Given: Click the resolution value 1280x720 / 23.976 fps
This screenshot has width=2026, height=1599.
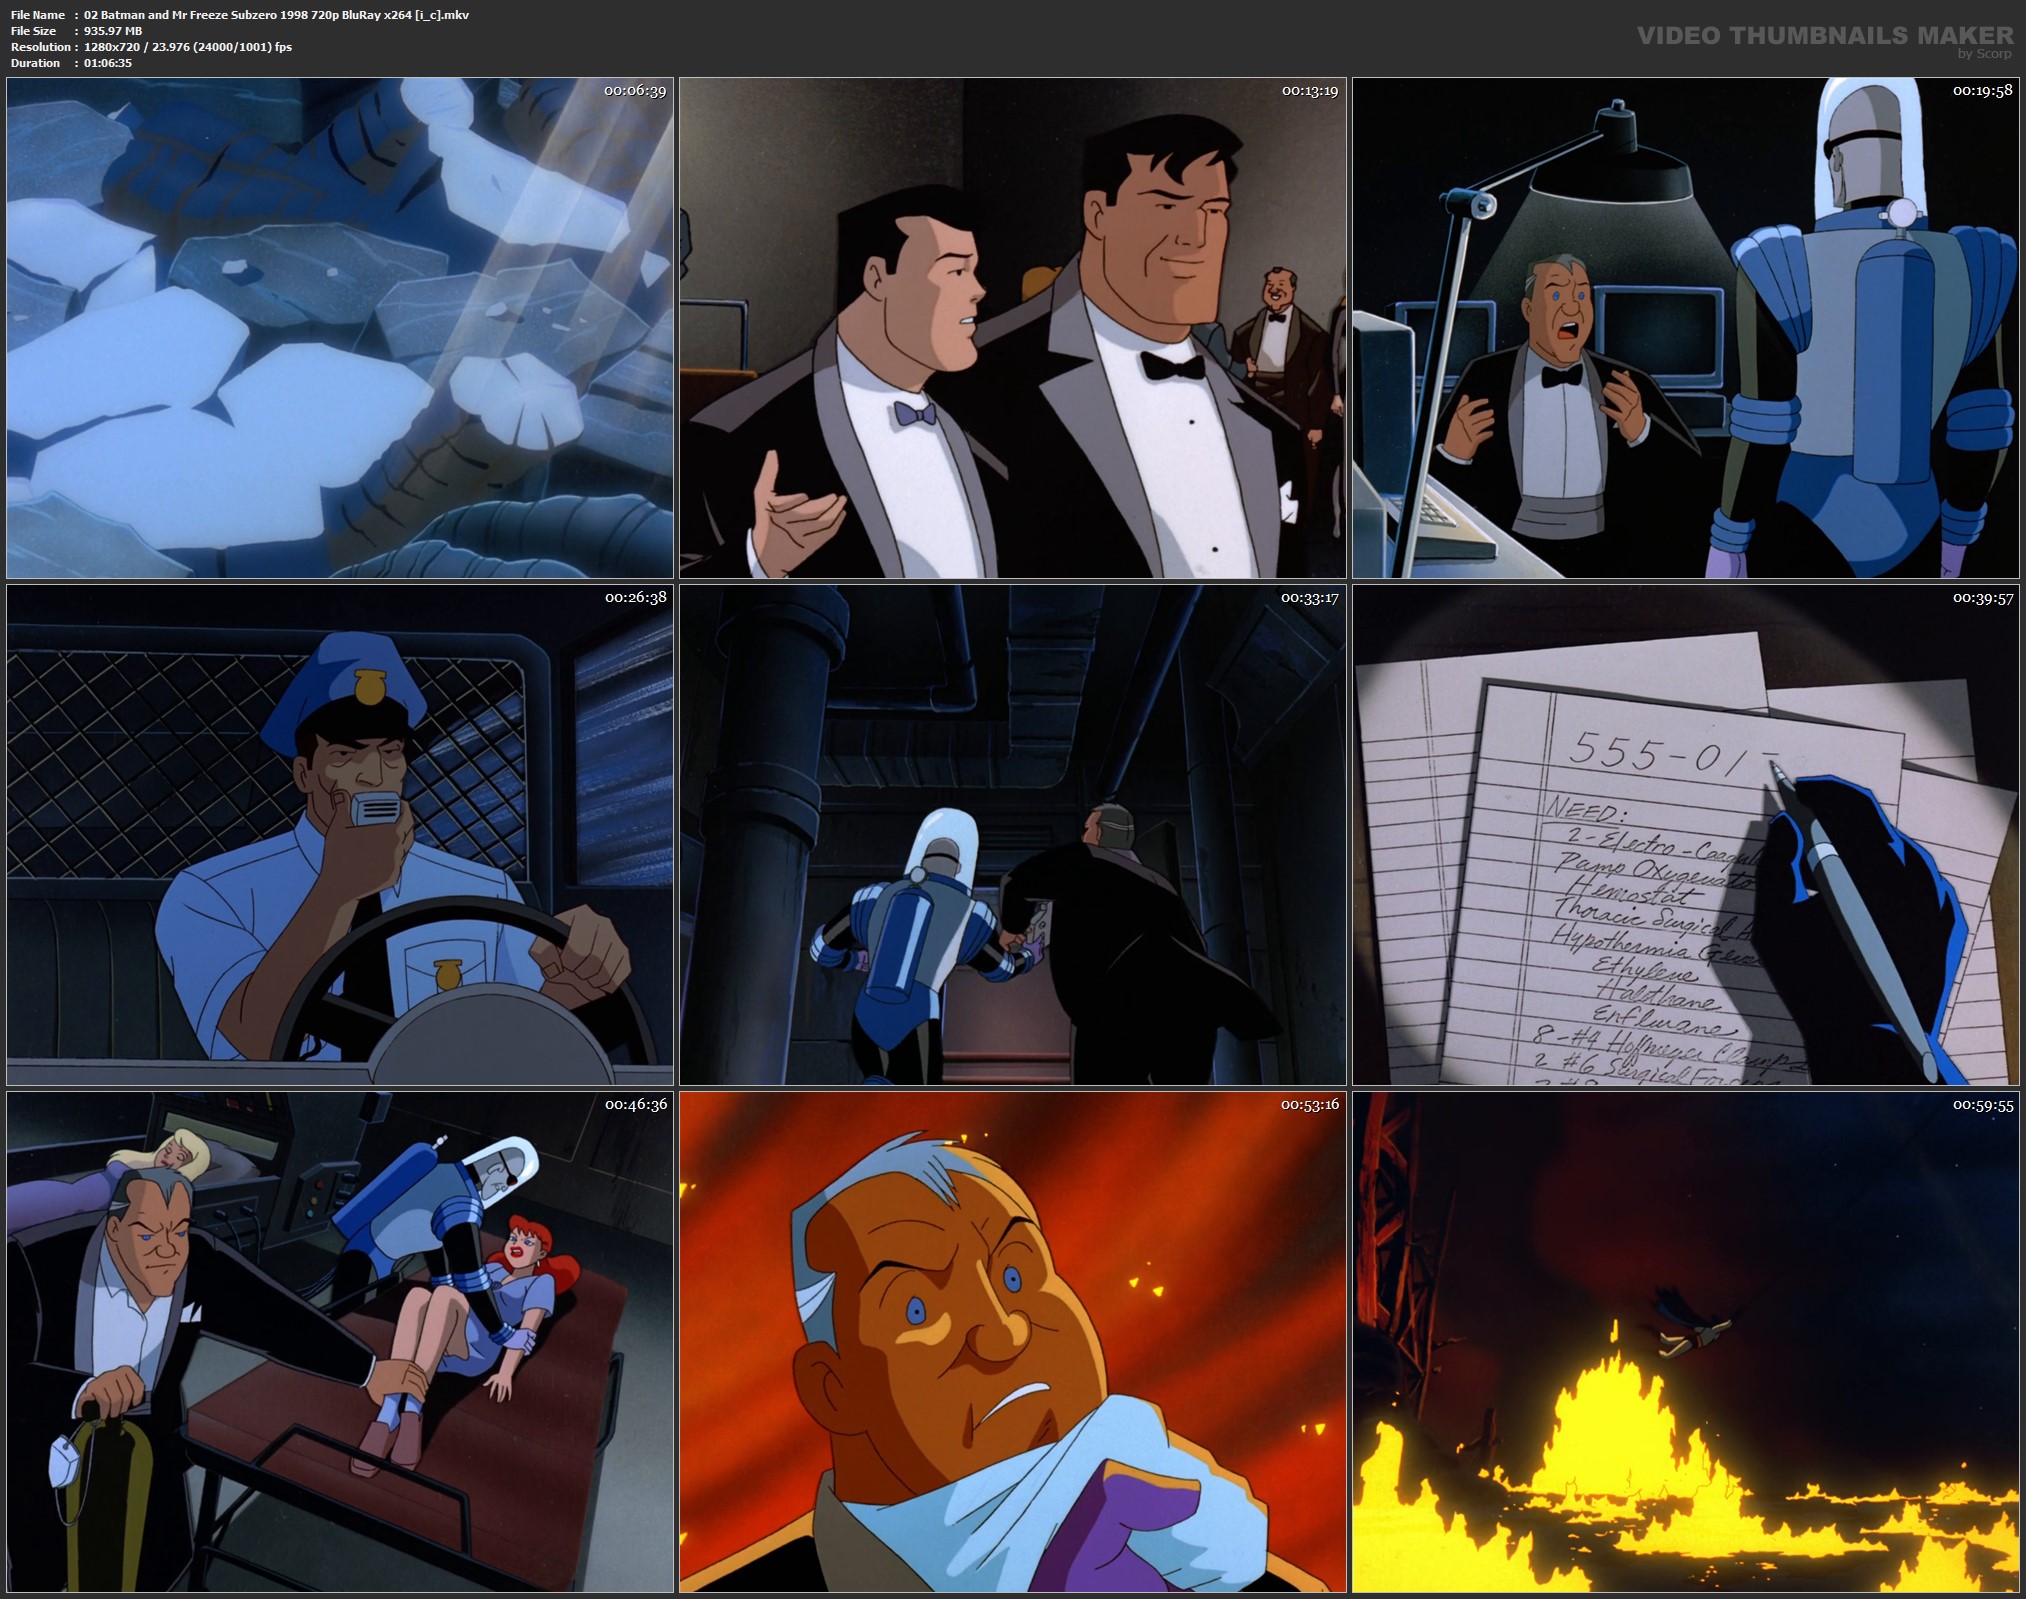Looking at the screenshot, I should [x=188, y=47].
